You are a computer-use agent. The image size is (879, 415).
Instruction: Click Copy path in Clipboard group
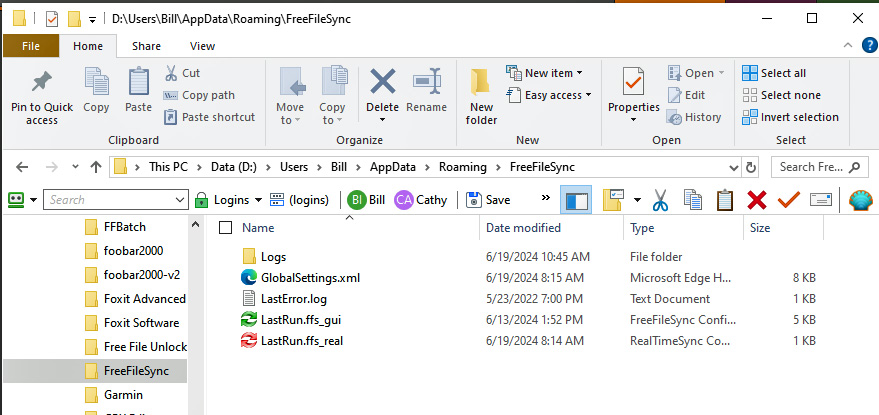pos(199,95)
